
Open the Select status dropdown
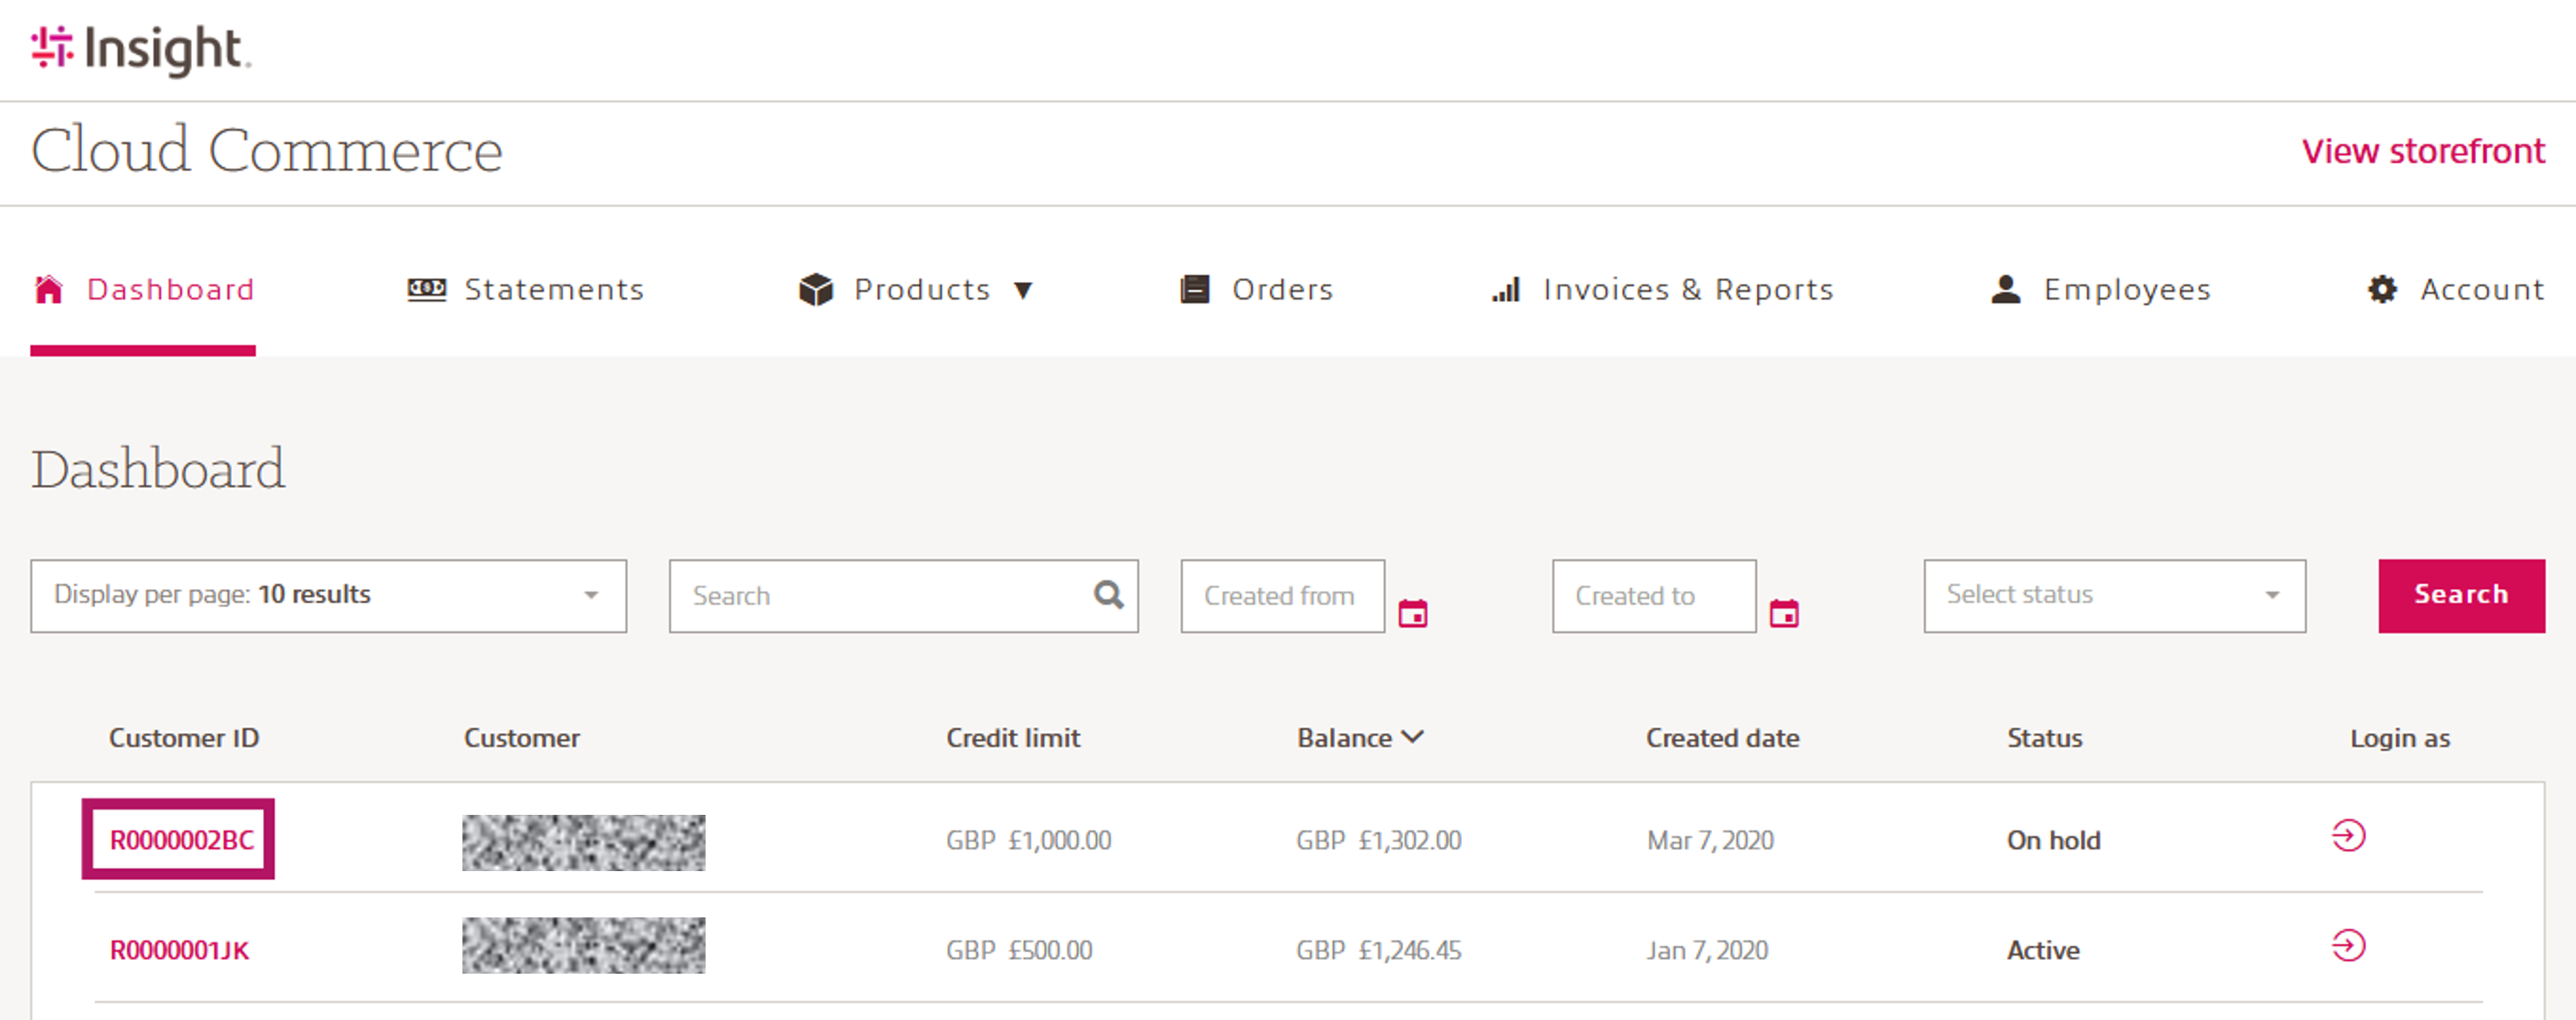point(2113,595)
